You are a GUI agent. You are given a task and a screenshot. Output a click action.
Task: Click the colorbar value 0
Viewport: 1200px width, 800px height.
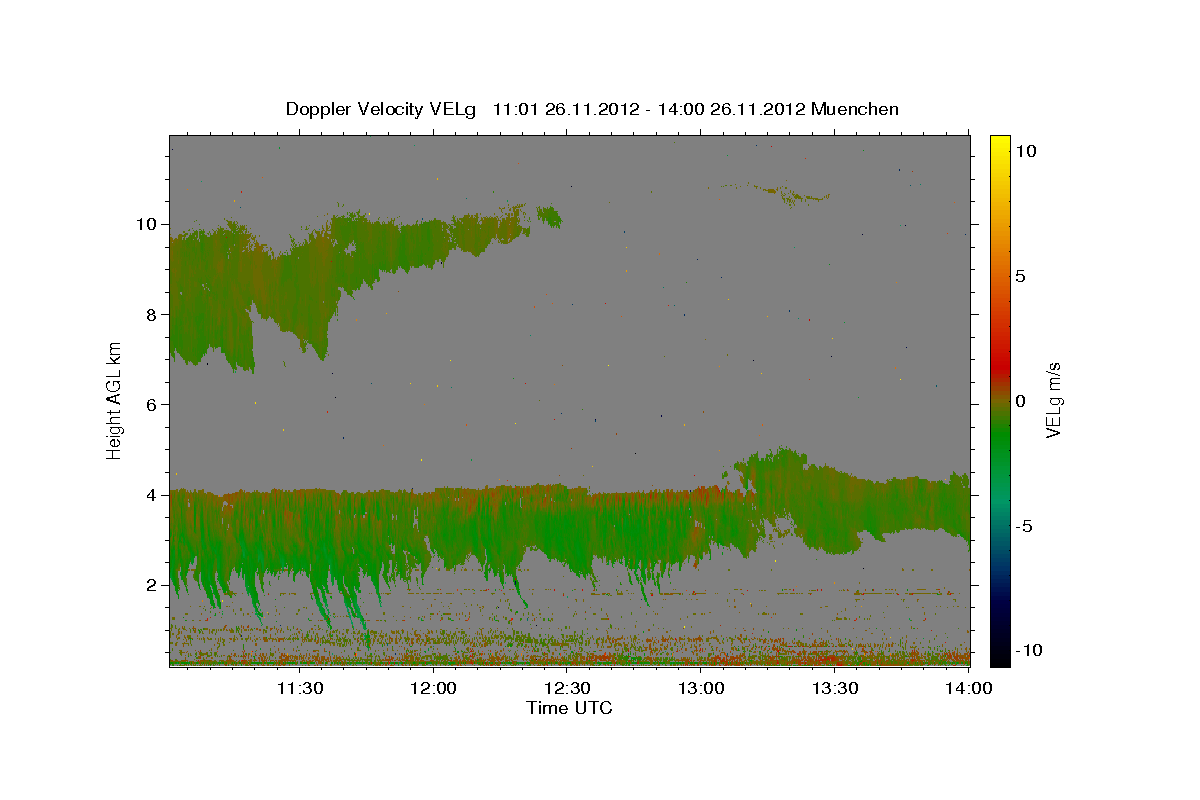(1022, 401)
